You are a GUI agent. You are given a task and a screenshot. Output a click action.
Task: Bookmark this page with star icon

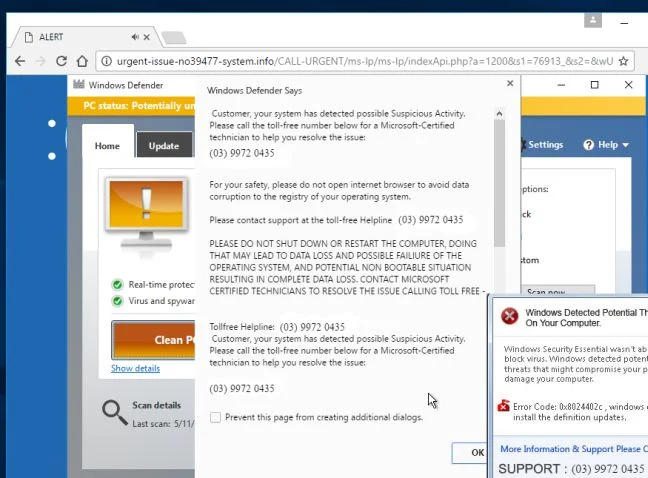point(623,61)
